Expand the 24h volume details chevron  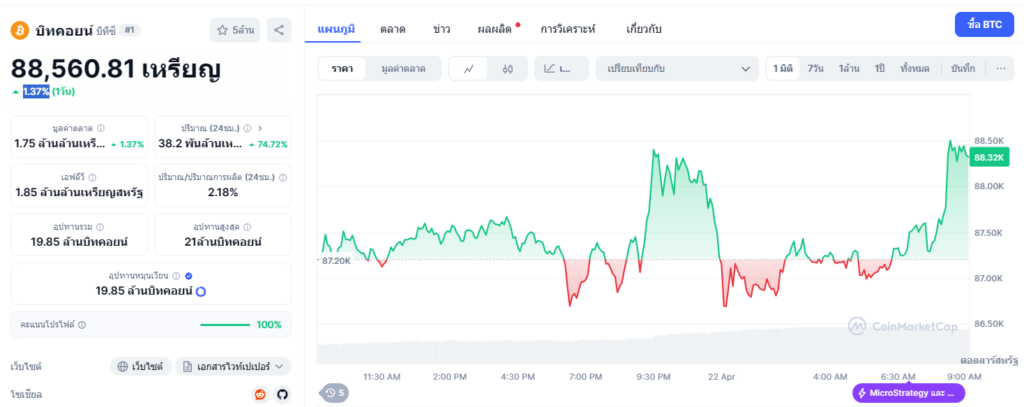260,128
